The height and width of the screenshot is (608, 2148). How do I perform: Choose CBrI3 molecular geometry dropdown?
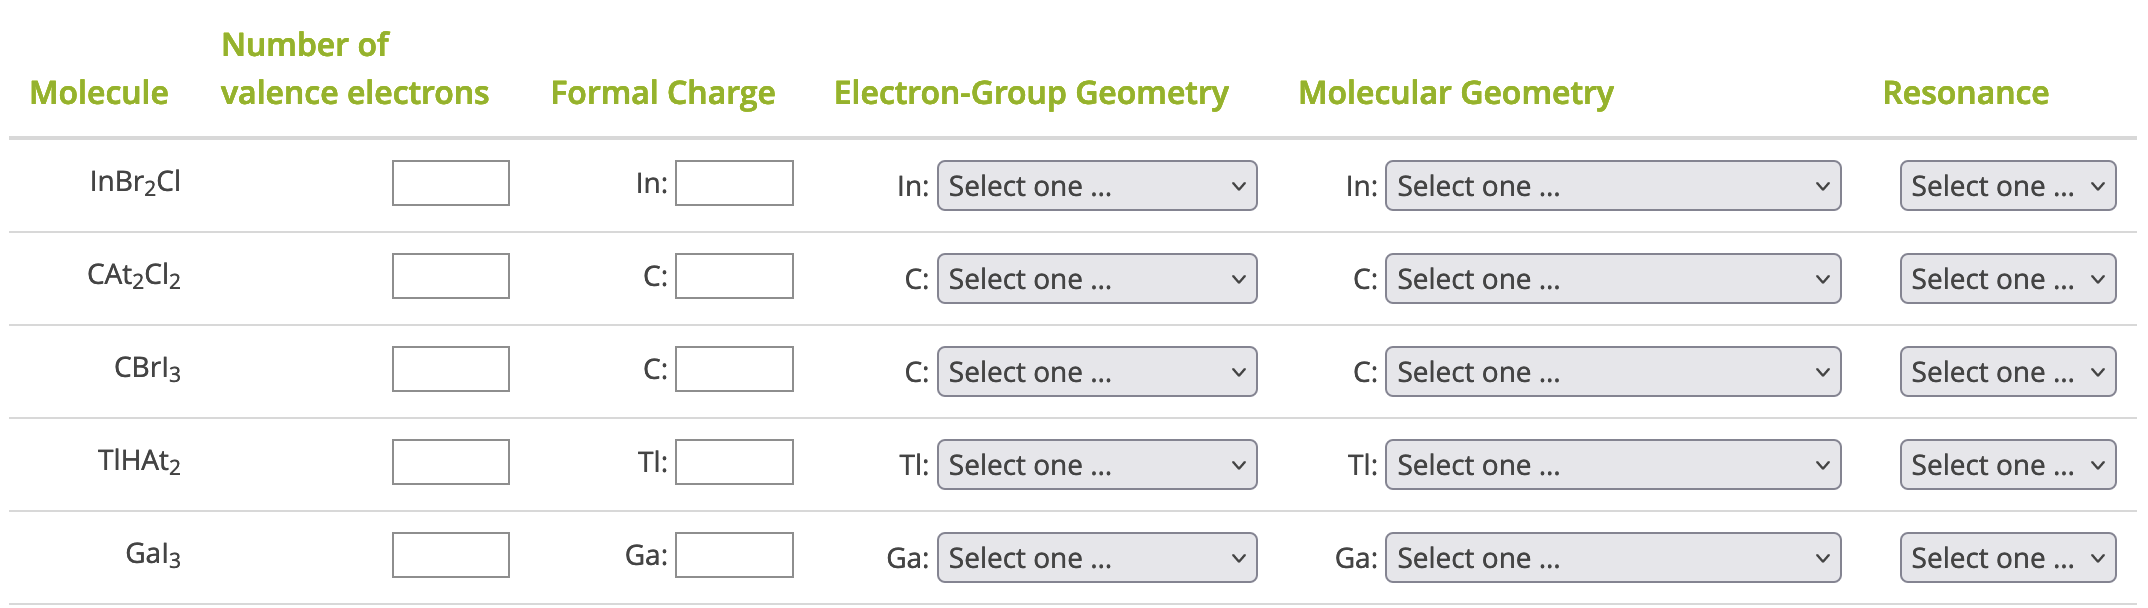[1612, 372]
